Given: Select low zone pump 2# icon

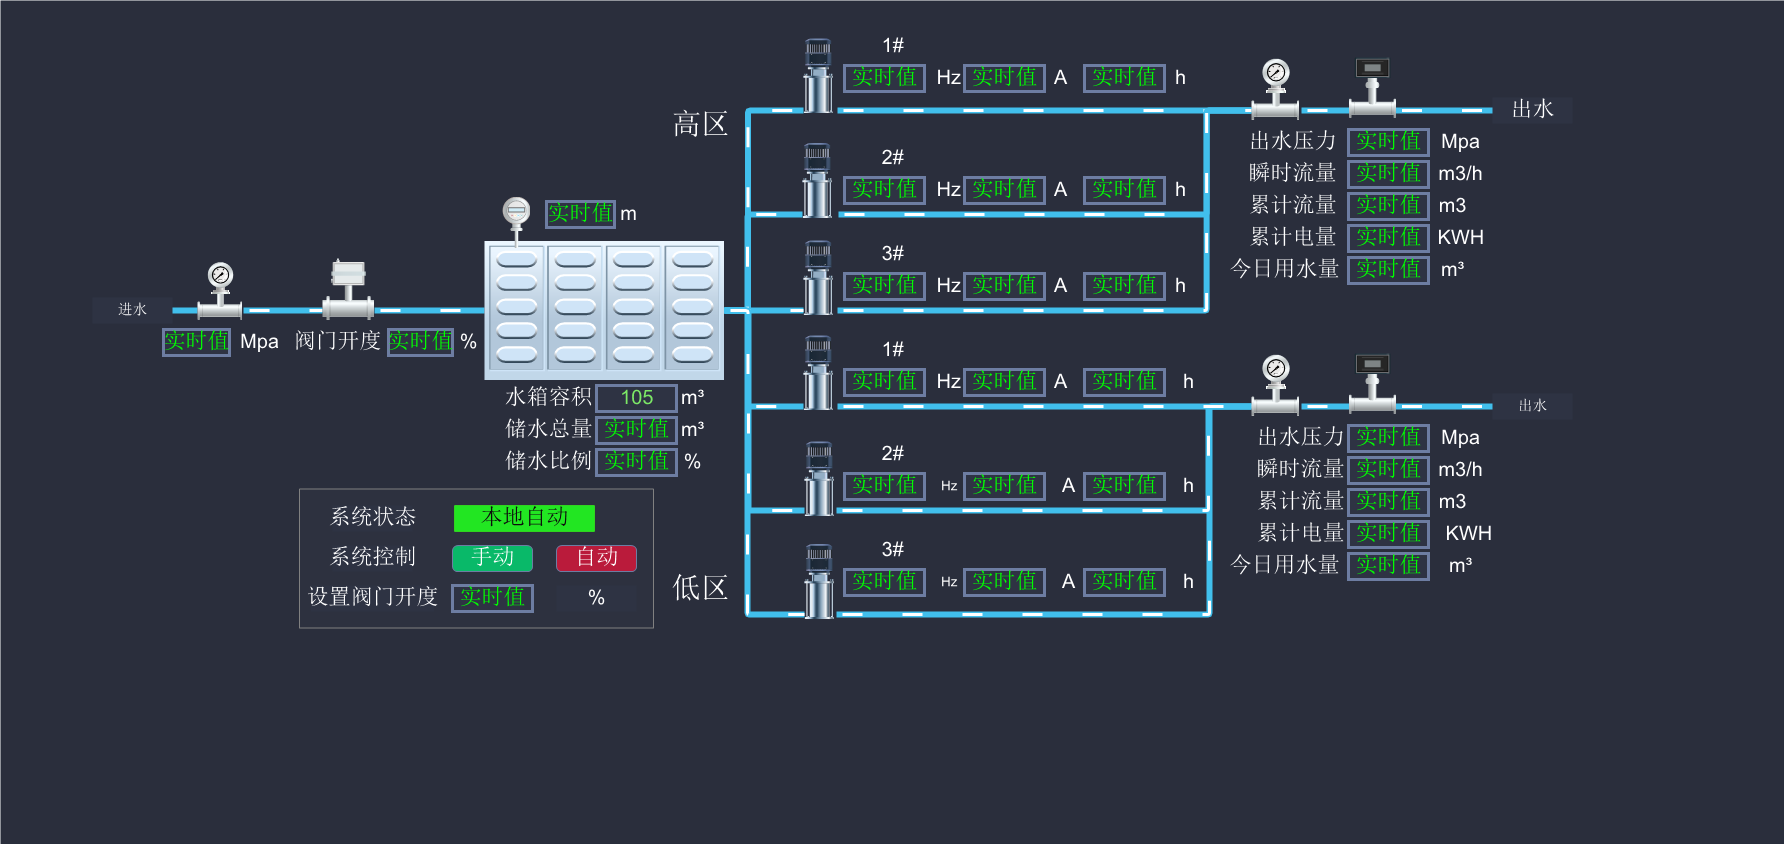Looking at the screenshot, I should pyautogui.click(x=818, y=478).
